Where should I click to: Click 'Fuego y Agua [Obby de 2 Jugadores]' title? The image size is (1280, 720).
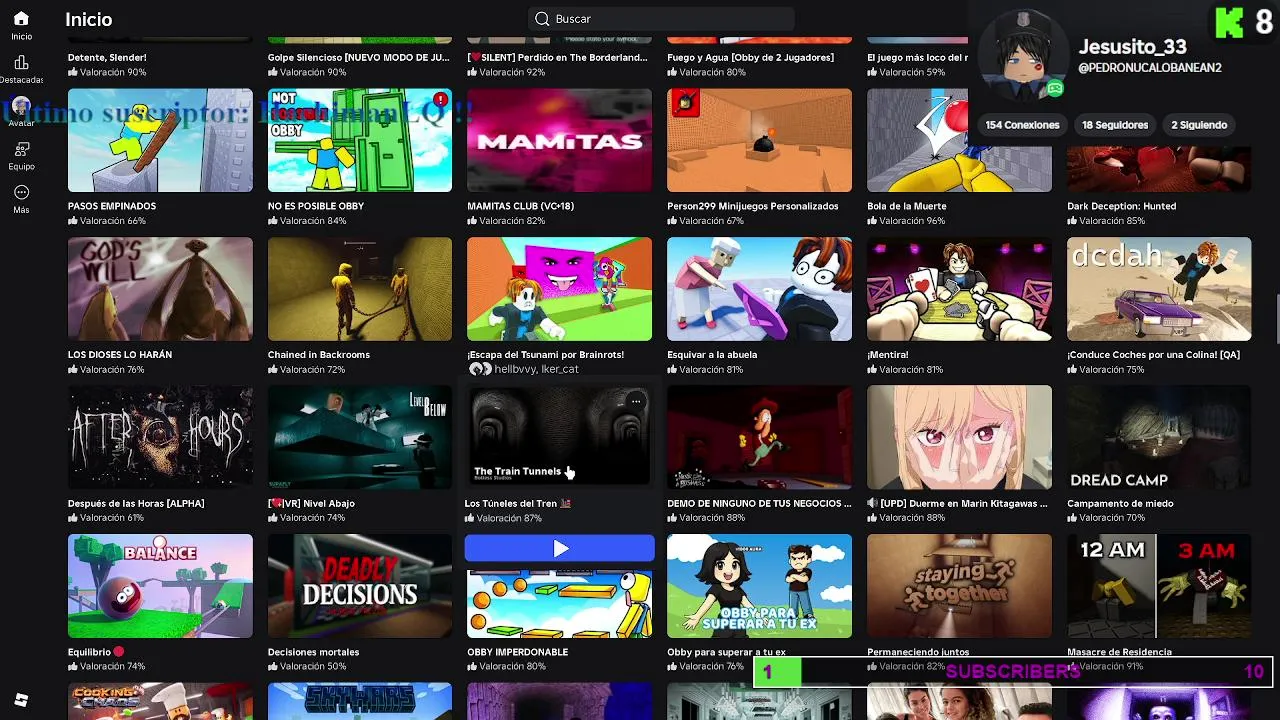(750, 58)
